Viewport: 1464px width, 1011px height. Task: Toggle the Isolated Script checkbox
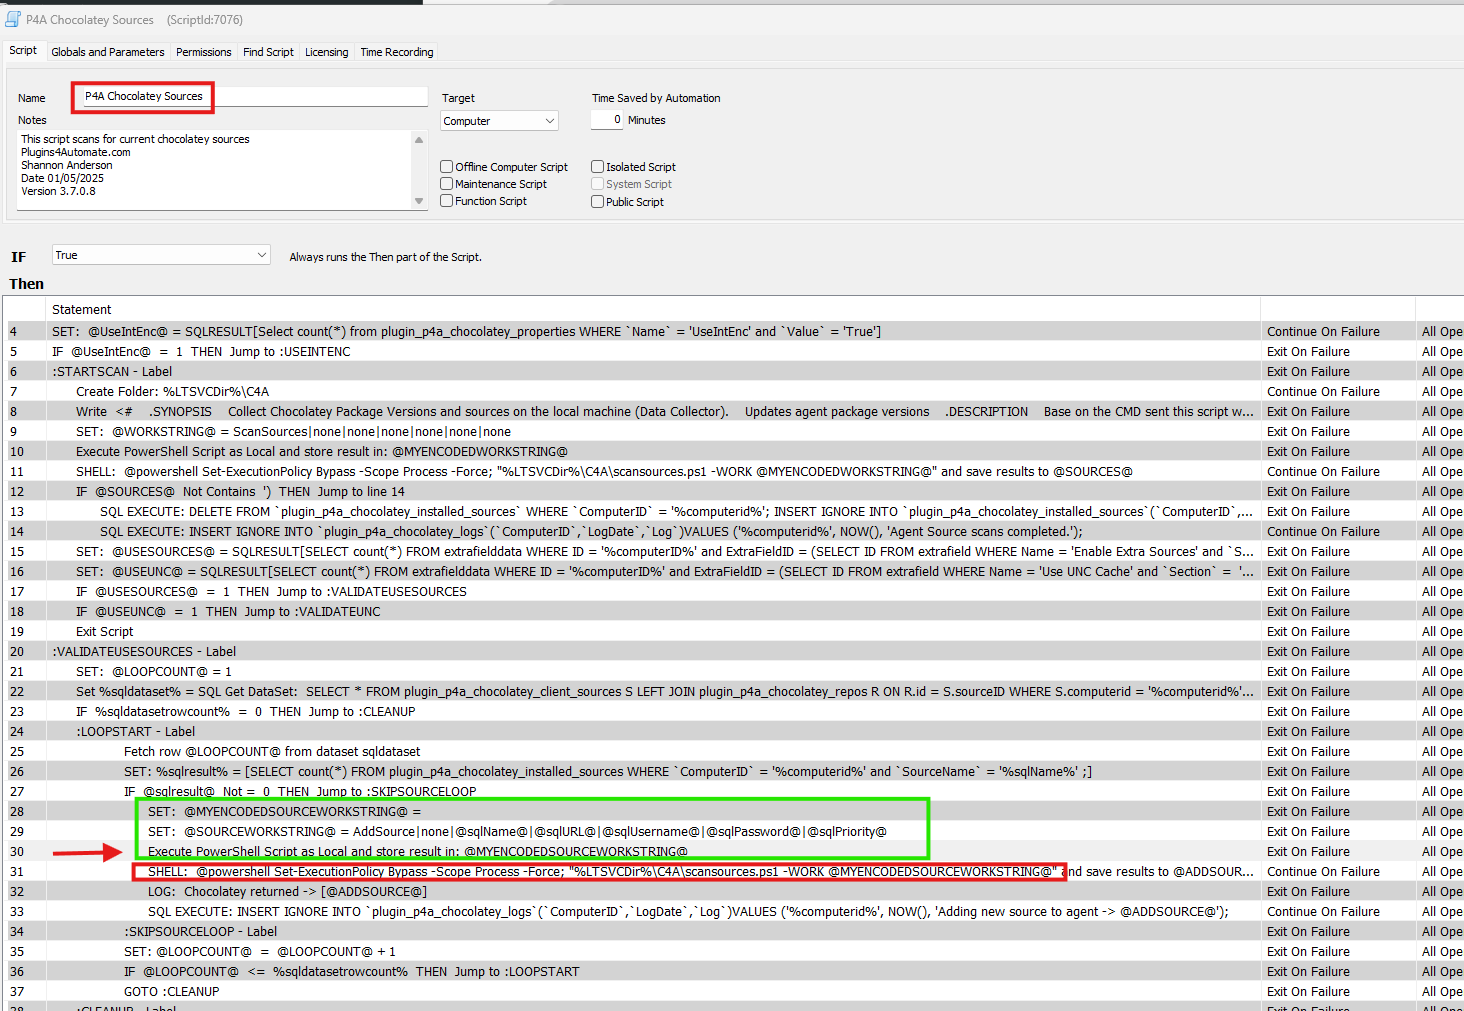(597, 167)
